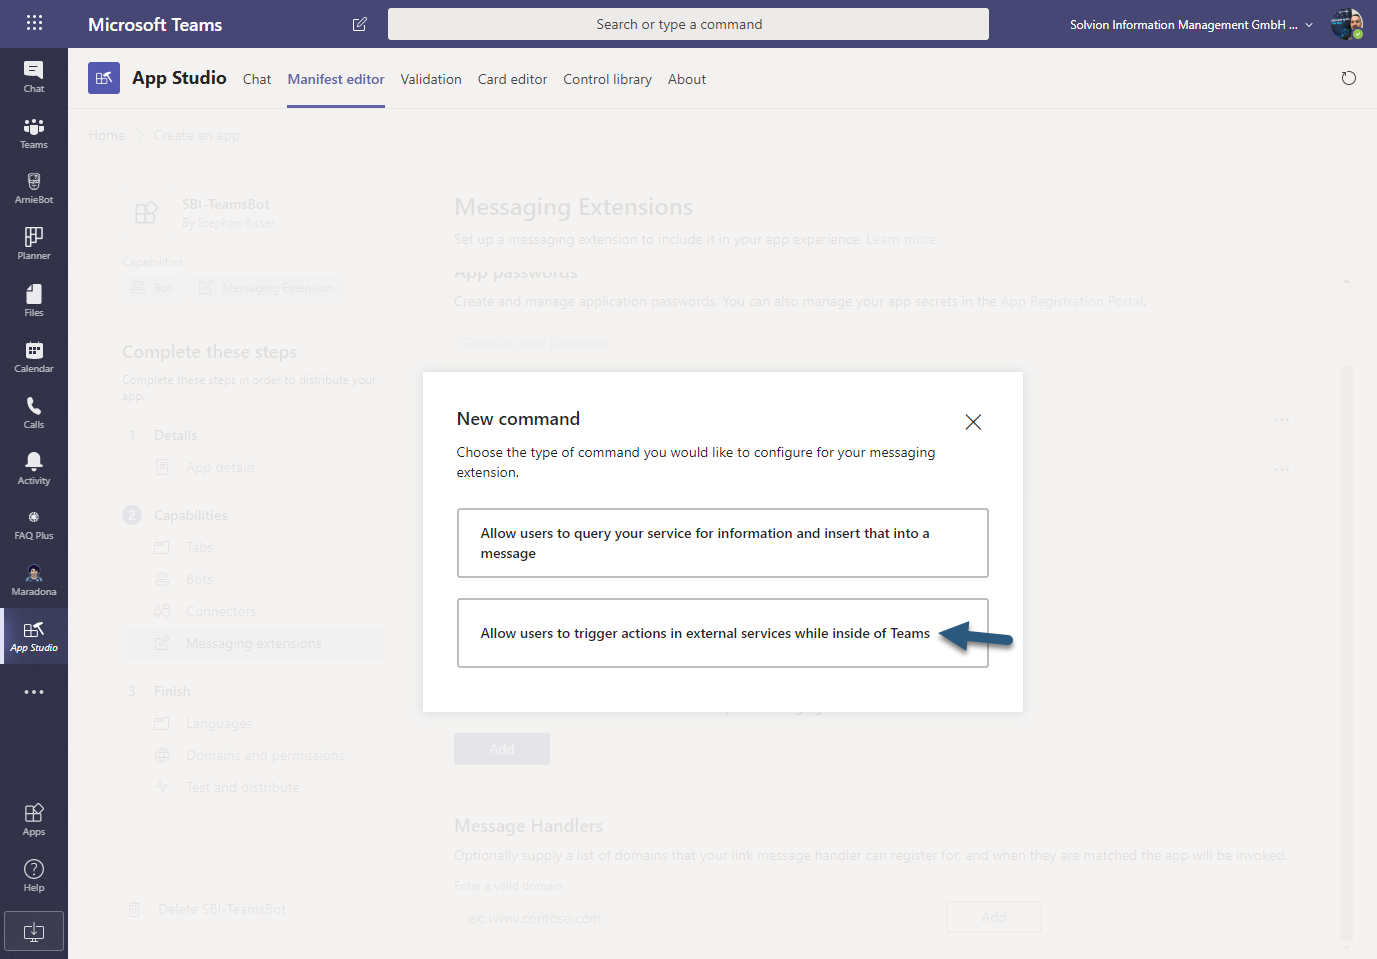Screen dimensions: 1377x959
Task: Open Planner from the left rail
Action: (34, 244)
